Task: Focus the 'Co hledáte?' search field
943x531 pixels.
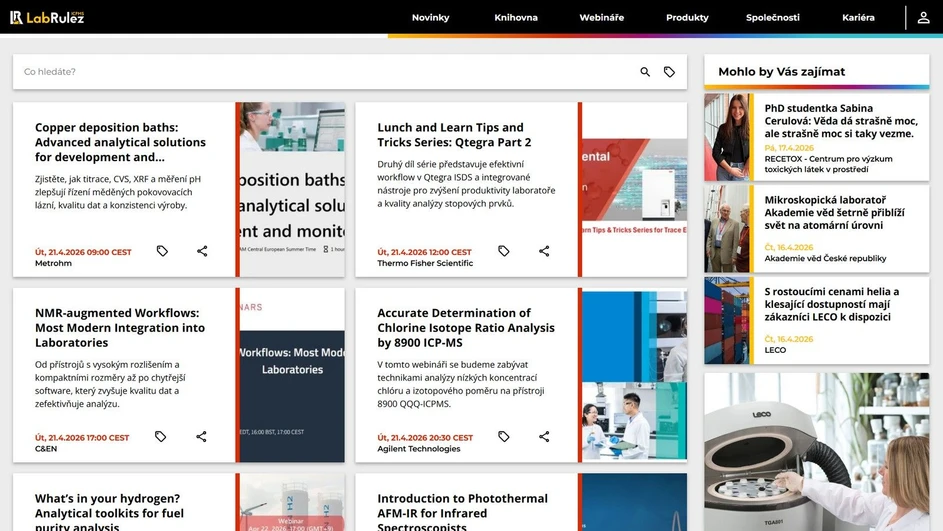Action: [320, 72]
